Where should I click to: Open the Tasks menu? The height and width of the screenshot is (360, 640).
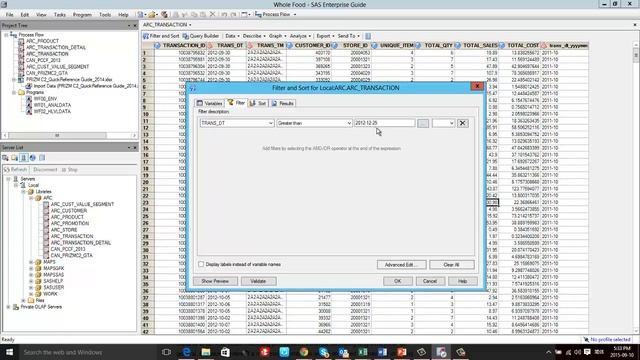(x=60, y=14)
